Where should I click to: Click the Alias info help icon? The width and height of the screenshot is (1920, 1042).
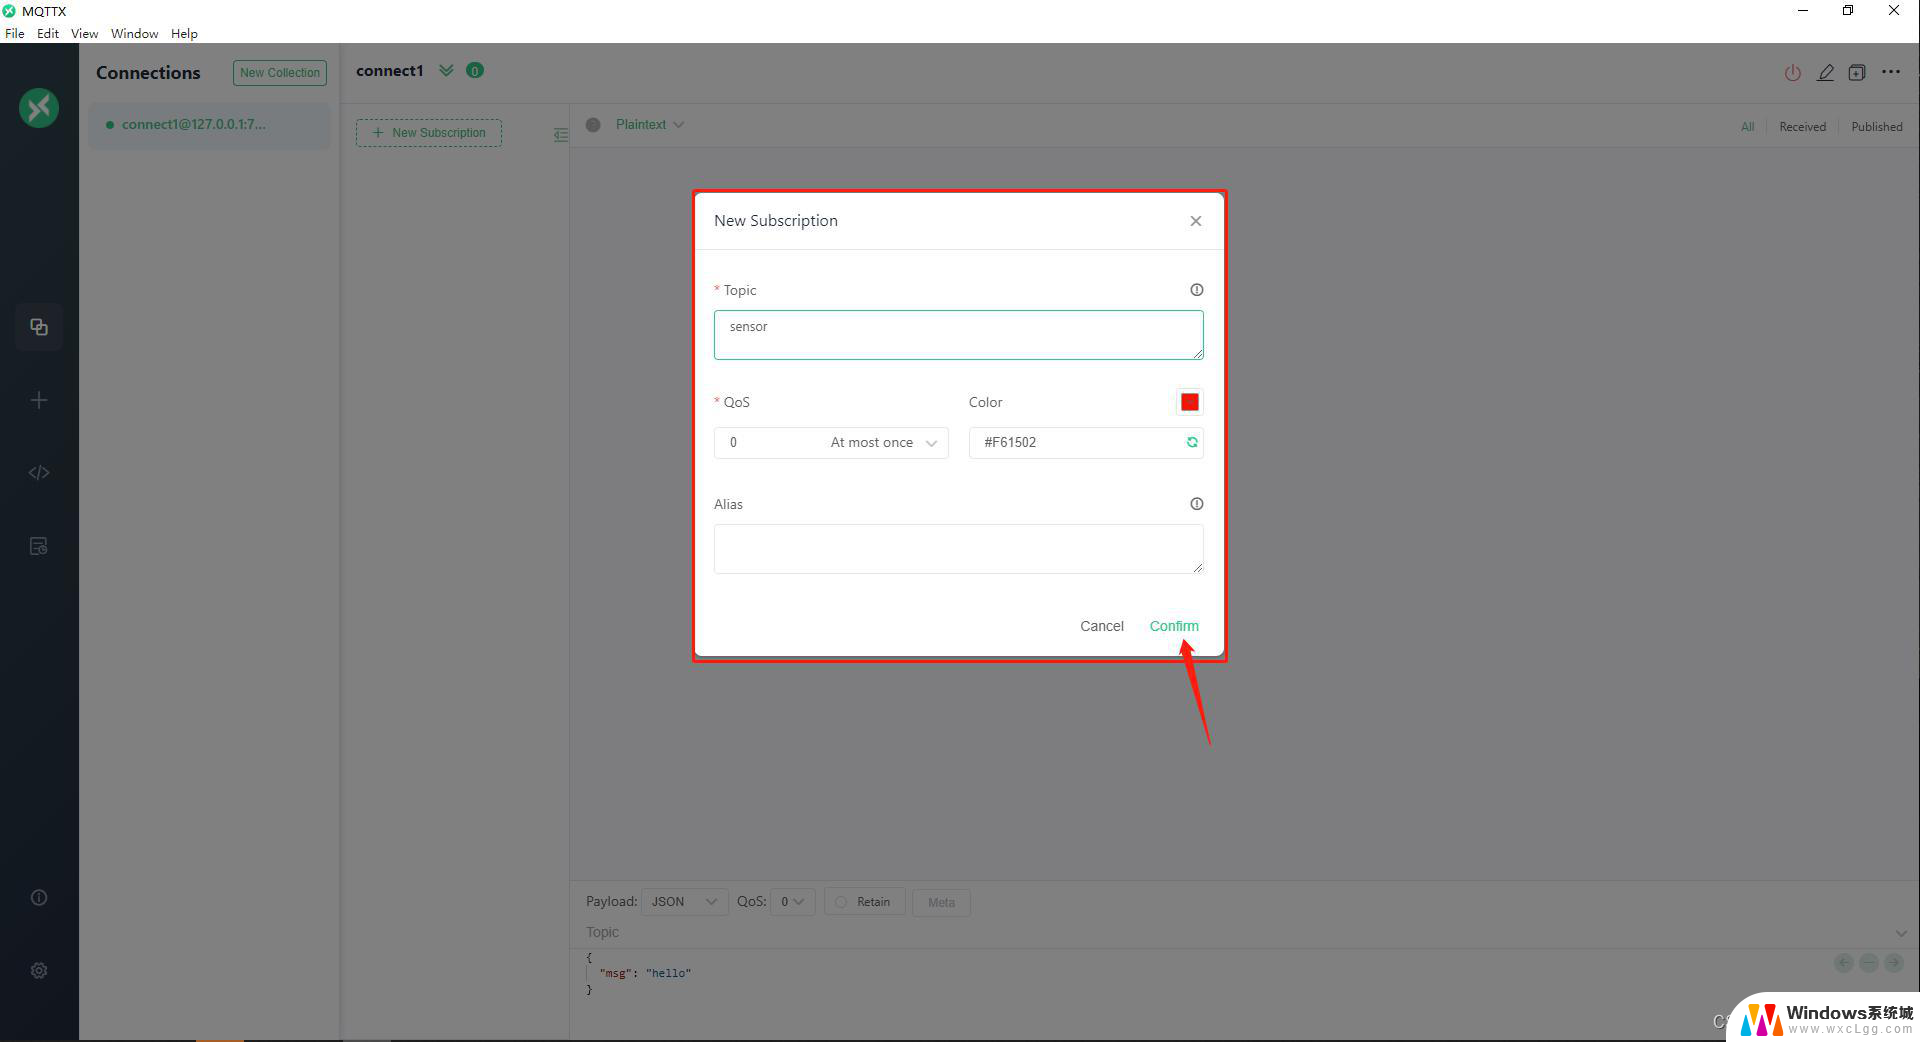coord(1196,504)
